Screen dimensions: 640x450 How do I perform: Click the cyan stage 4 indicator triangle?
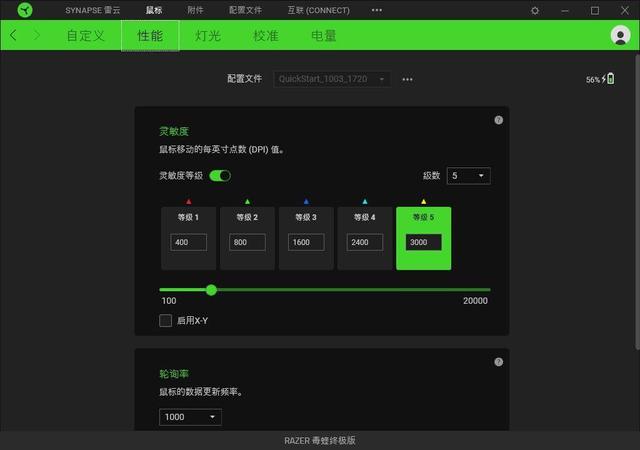(365, 201)
